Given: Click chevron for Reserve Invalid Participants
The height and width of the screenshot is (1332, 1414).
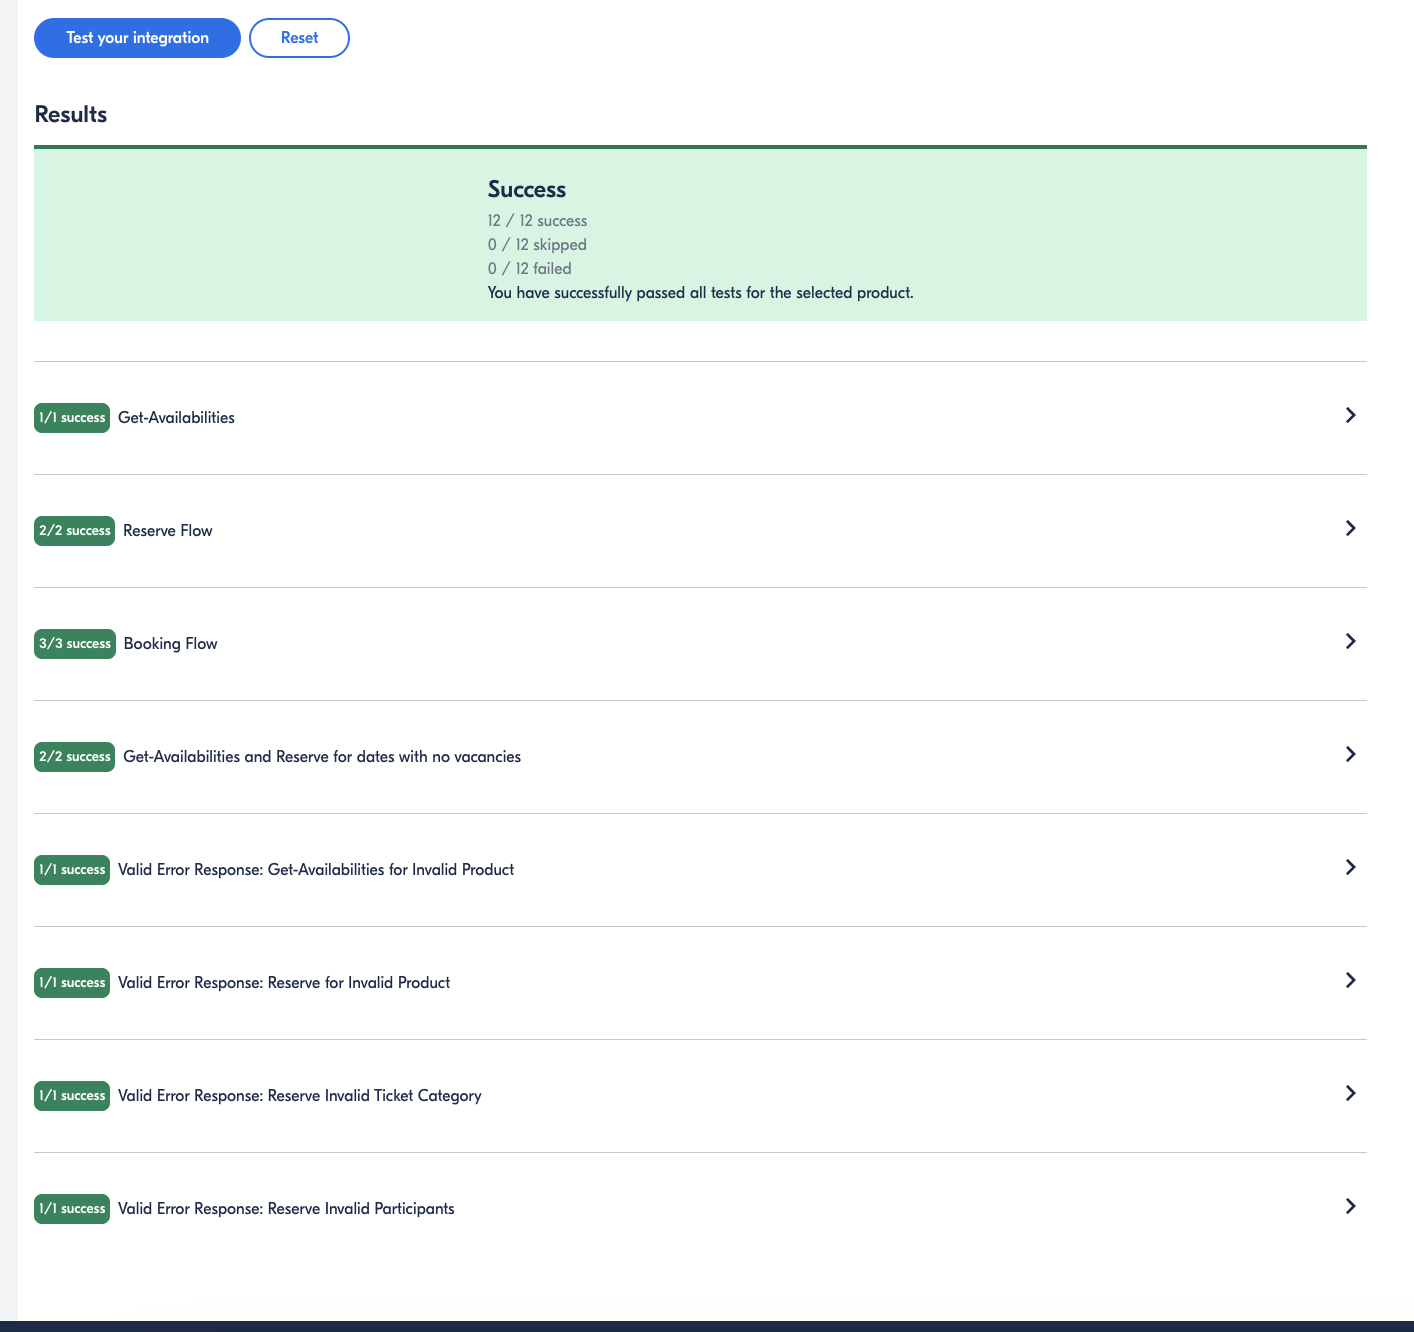Looking at the screenshot, I should pos(1350,1206).
